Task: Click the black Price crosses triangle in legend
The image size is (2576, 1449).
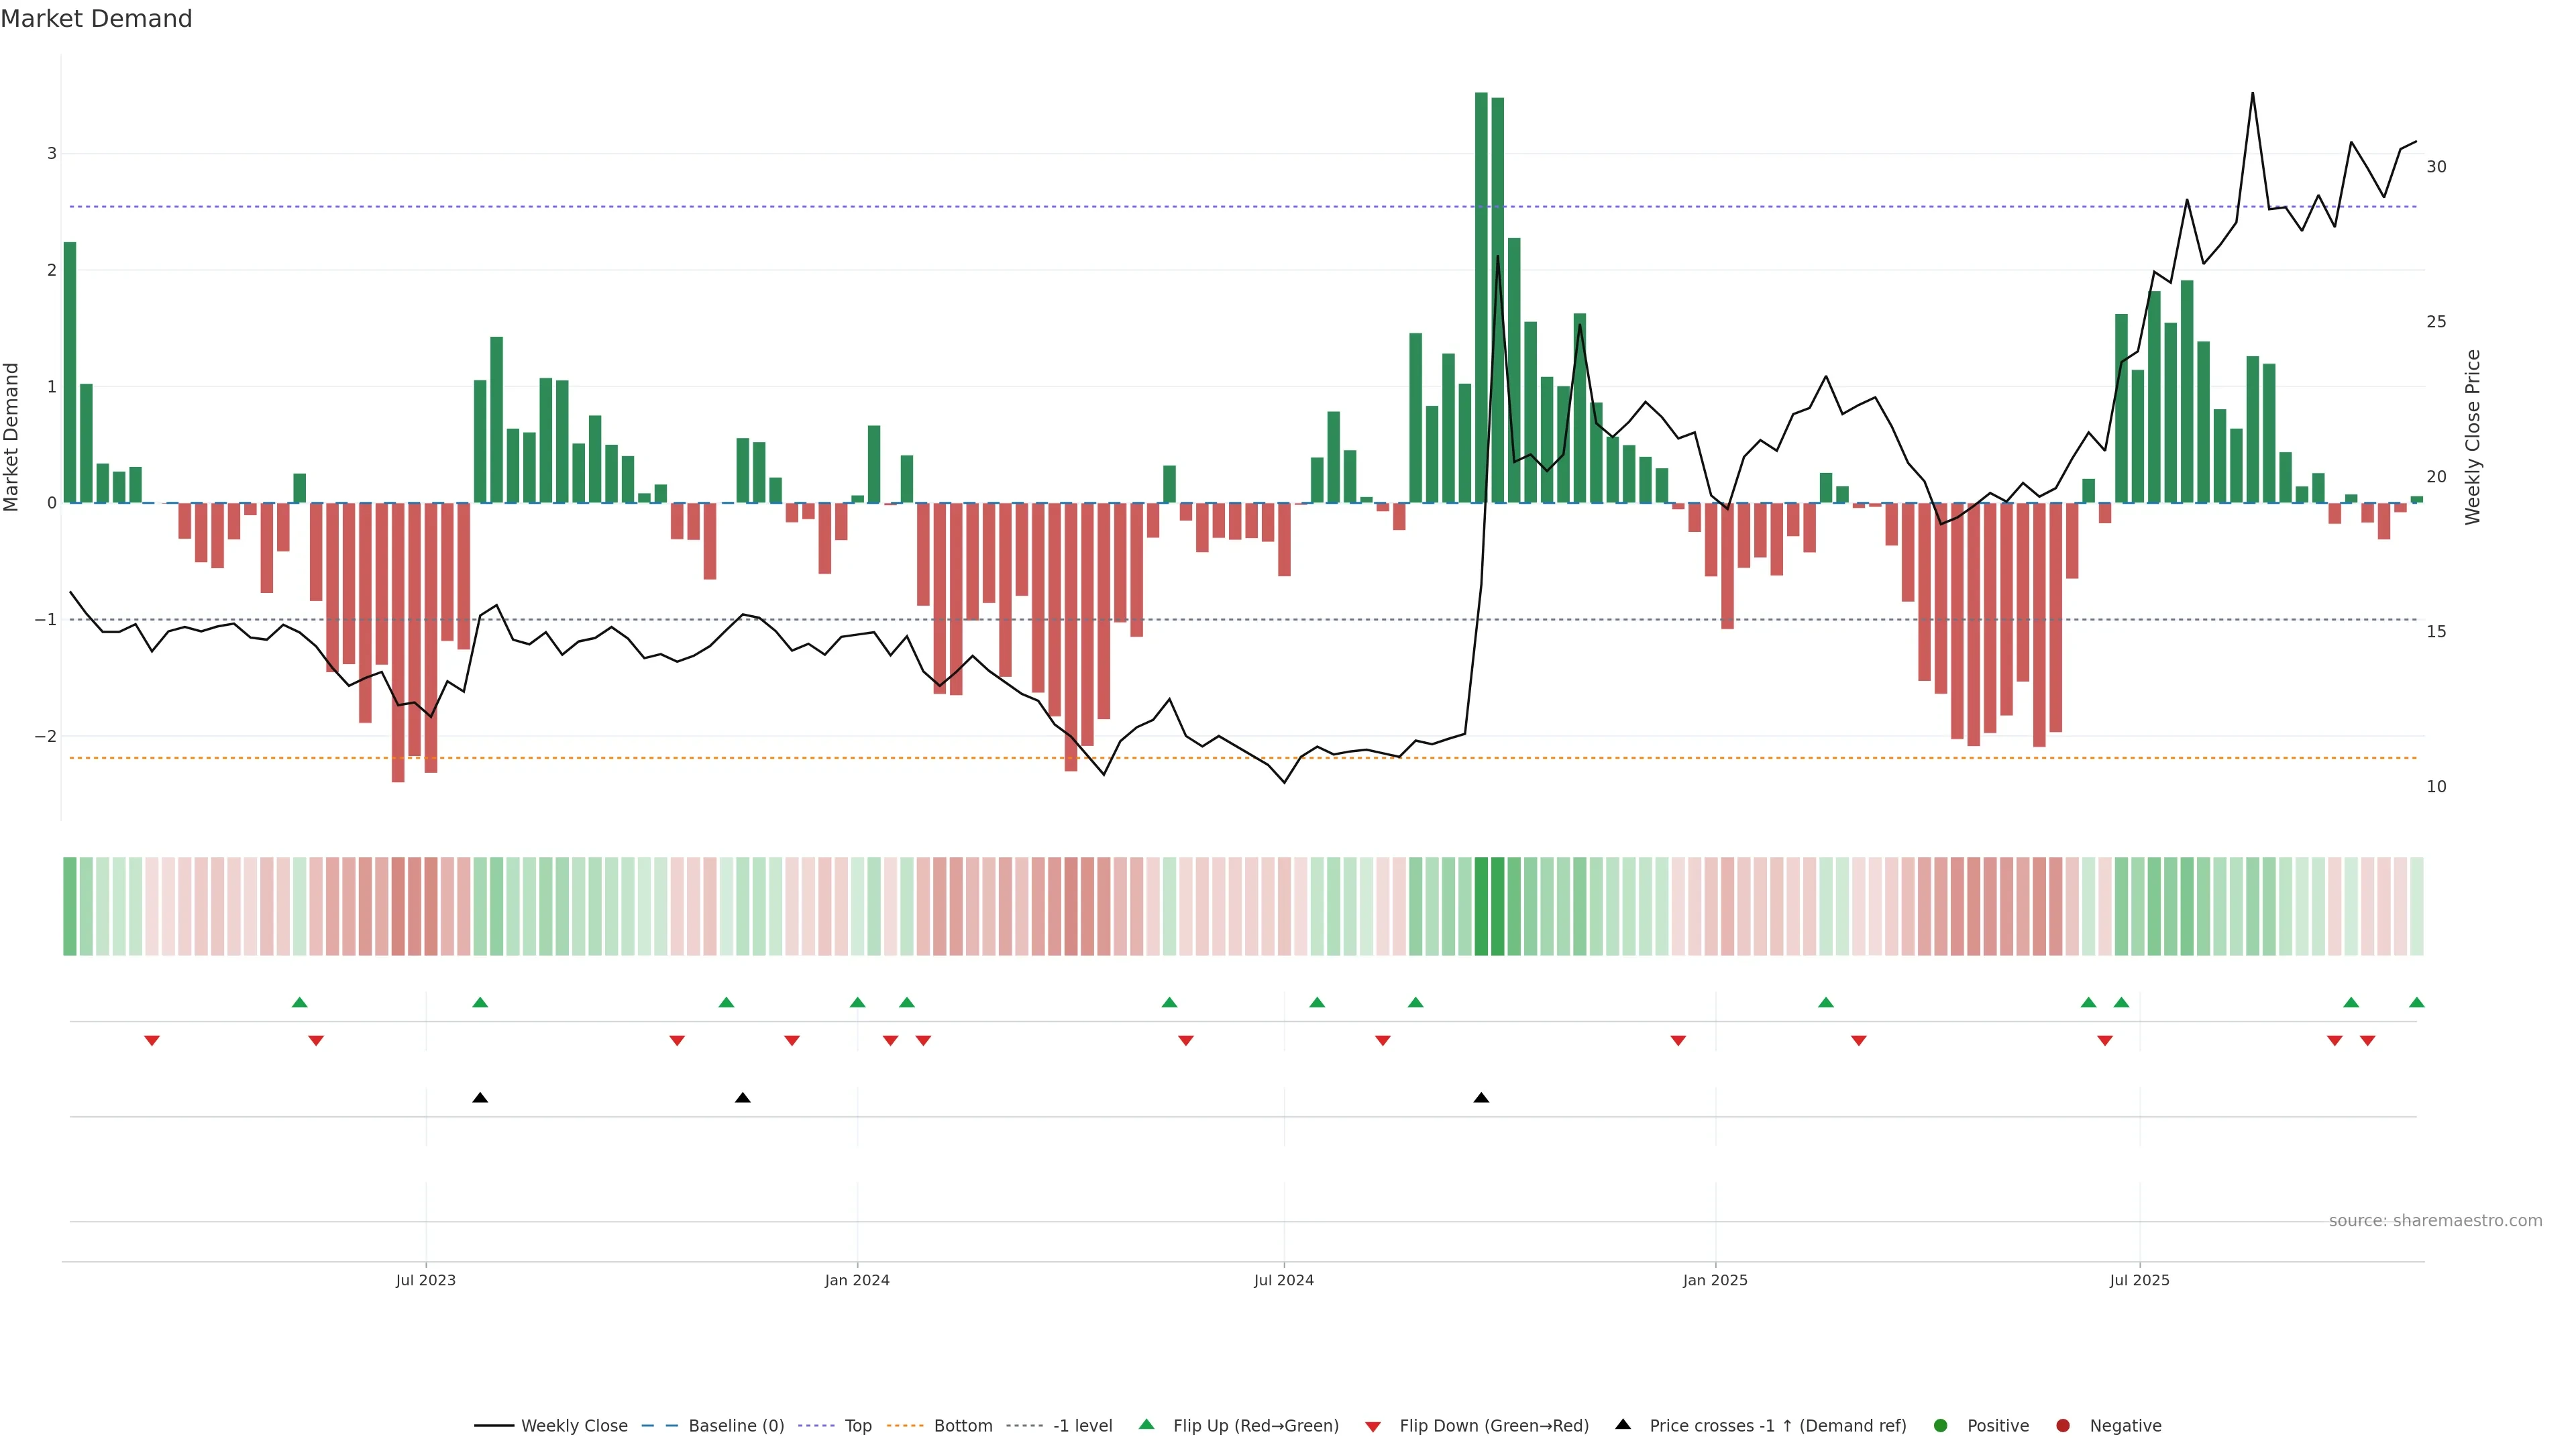Action: (1623, 1424)
